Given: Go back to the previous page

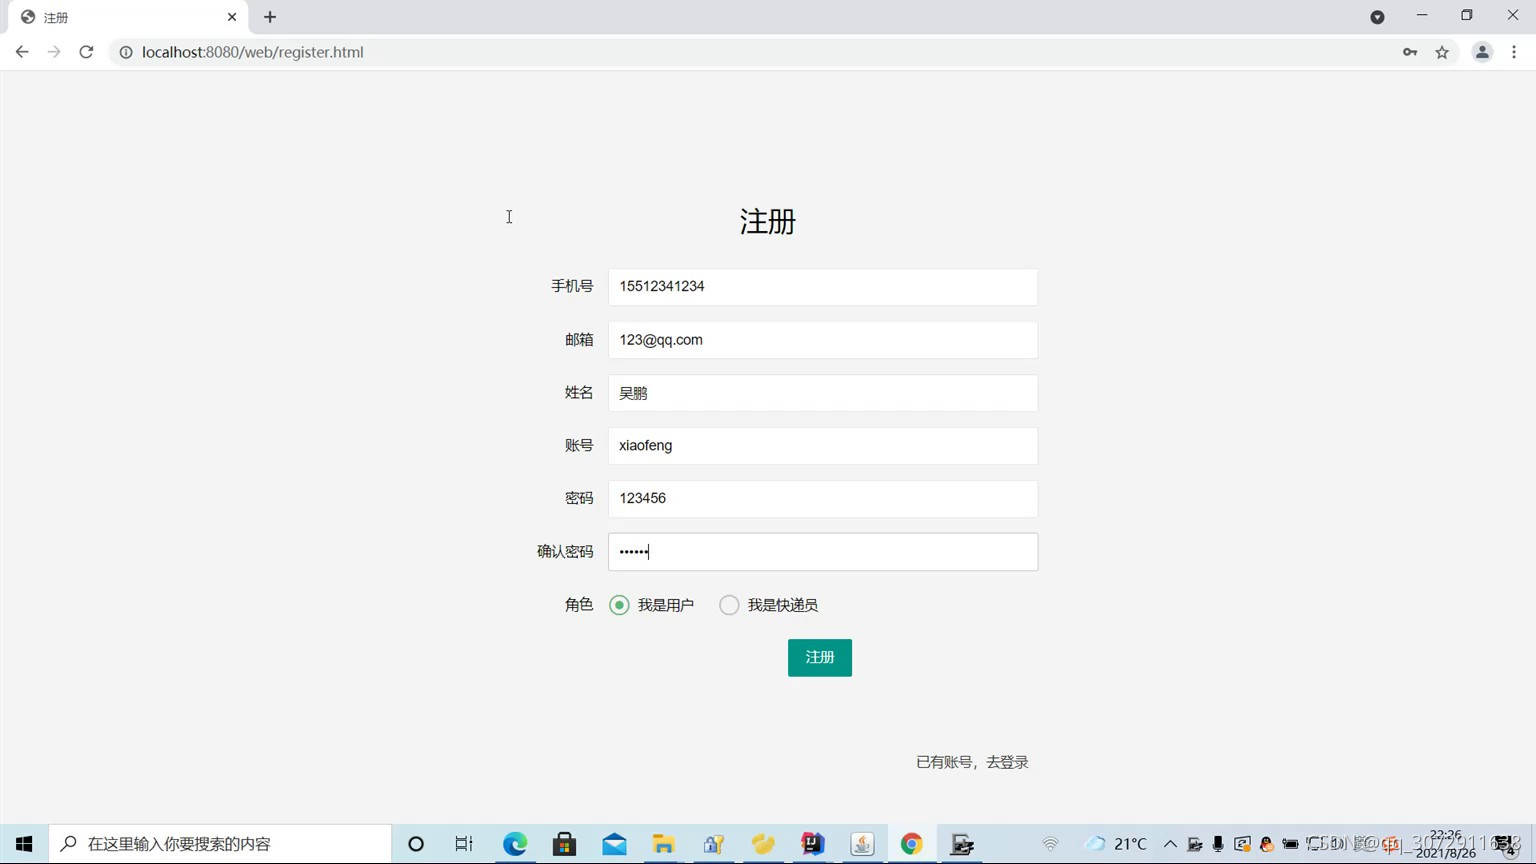Looking at the screenshot, I should [x=22, y=52].
